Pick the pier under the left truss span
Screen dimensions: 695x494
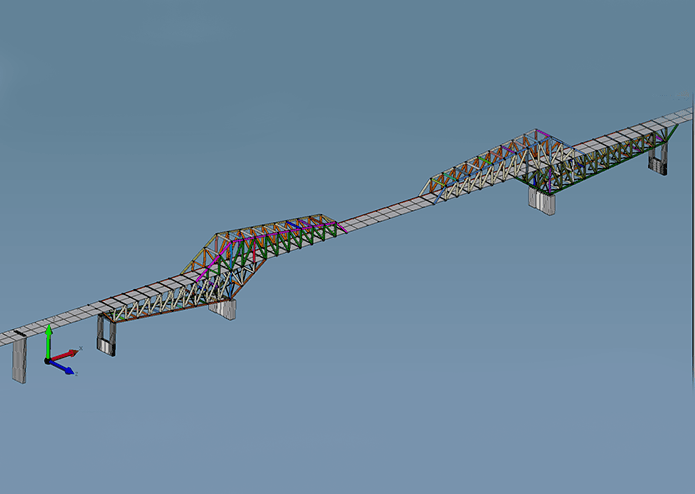(x=223, y=309)
